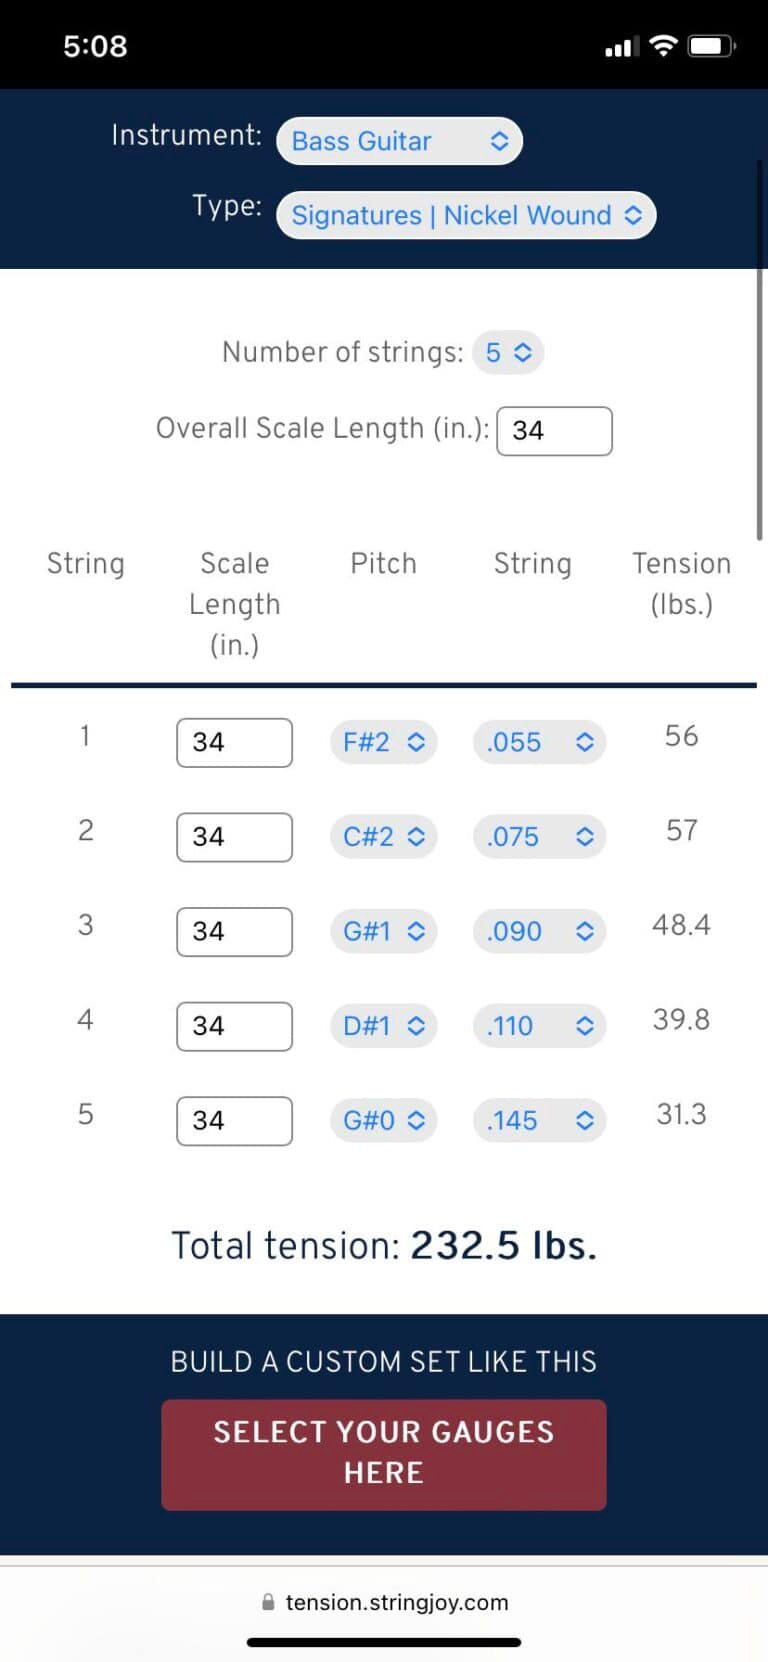Open the F#2 pitch selector
Image resolution: width=768 pixels, height=1662 pixels.
coord(384,742)
